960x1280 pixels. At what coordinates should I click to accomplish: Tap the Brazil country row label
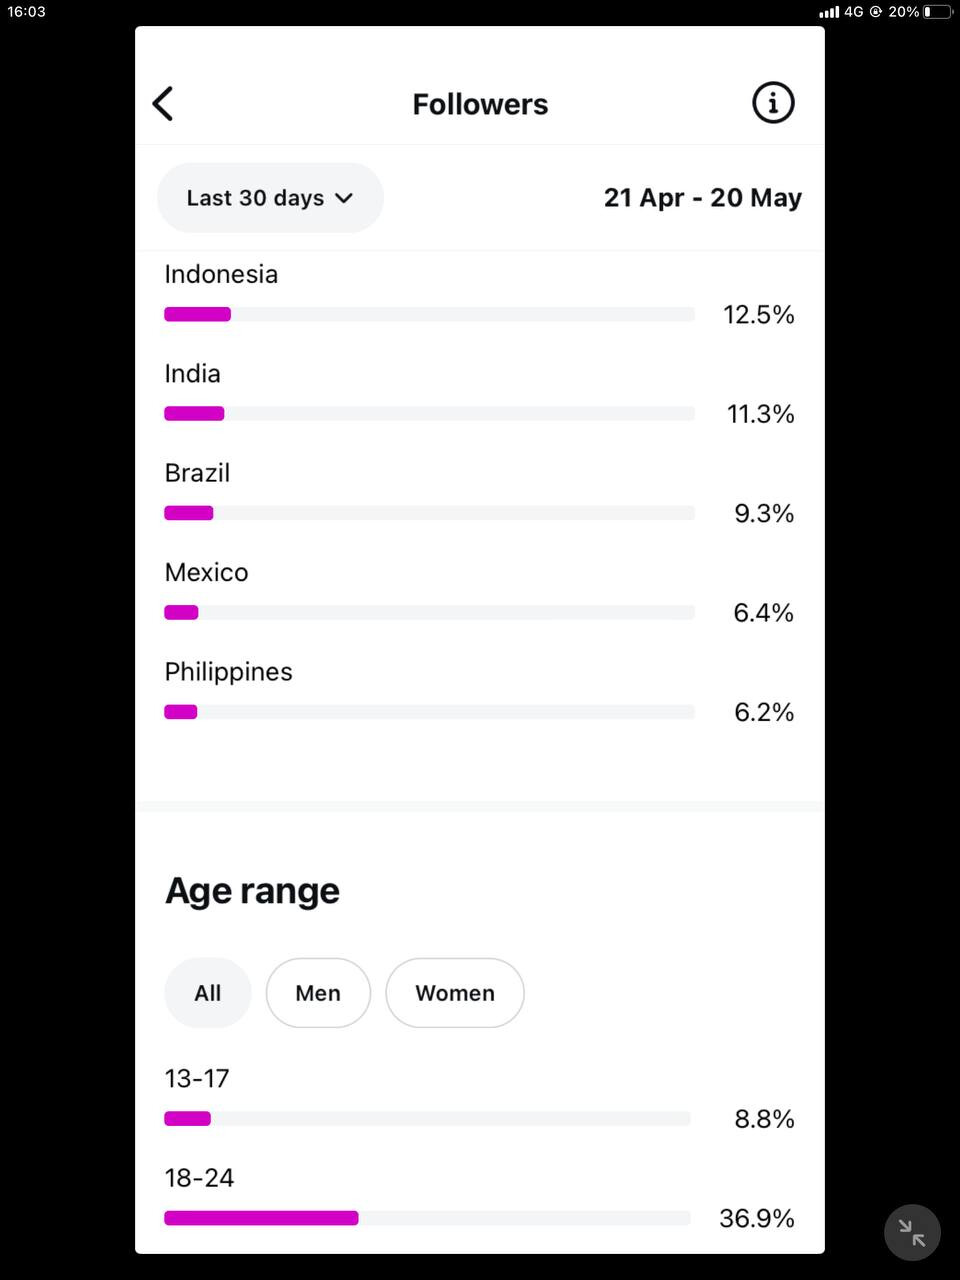click(197, 473)
